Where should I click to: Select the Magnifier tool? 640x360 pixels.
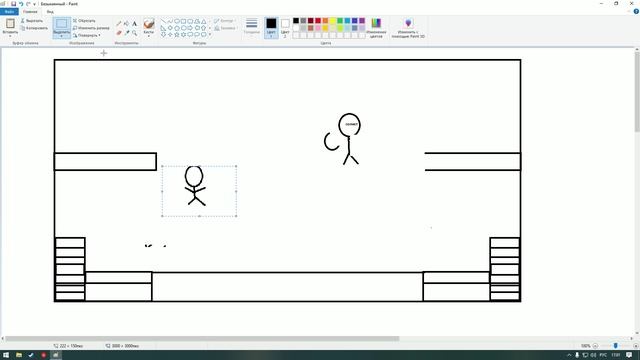pos(134,33)
